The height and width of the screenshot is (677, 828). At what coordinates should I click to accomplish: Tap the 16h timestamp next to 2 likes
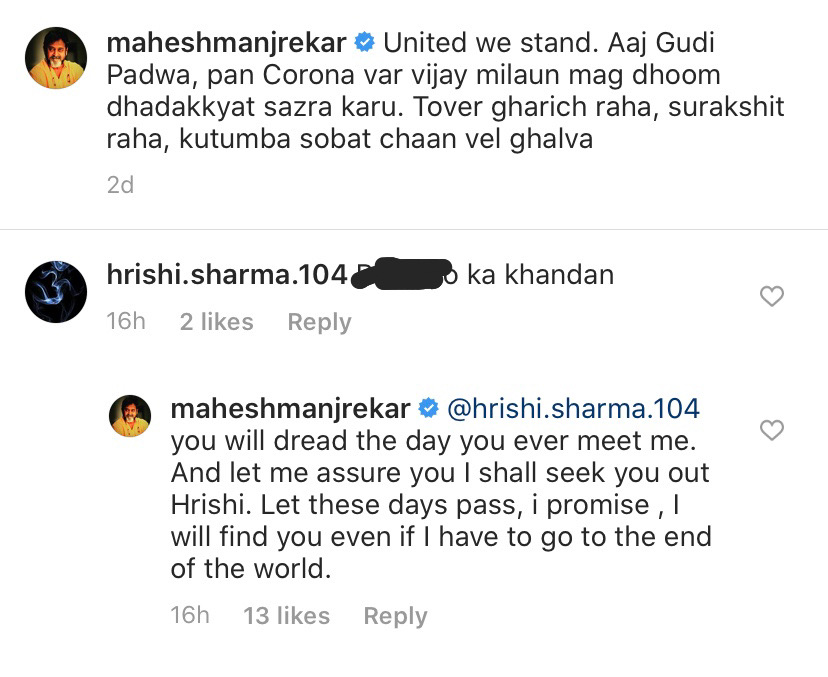[x=126, y=322]
